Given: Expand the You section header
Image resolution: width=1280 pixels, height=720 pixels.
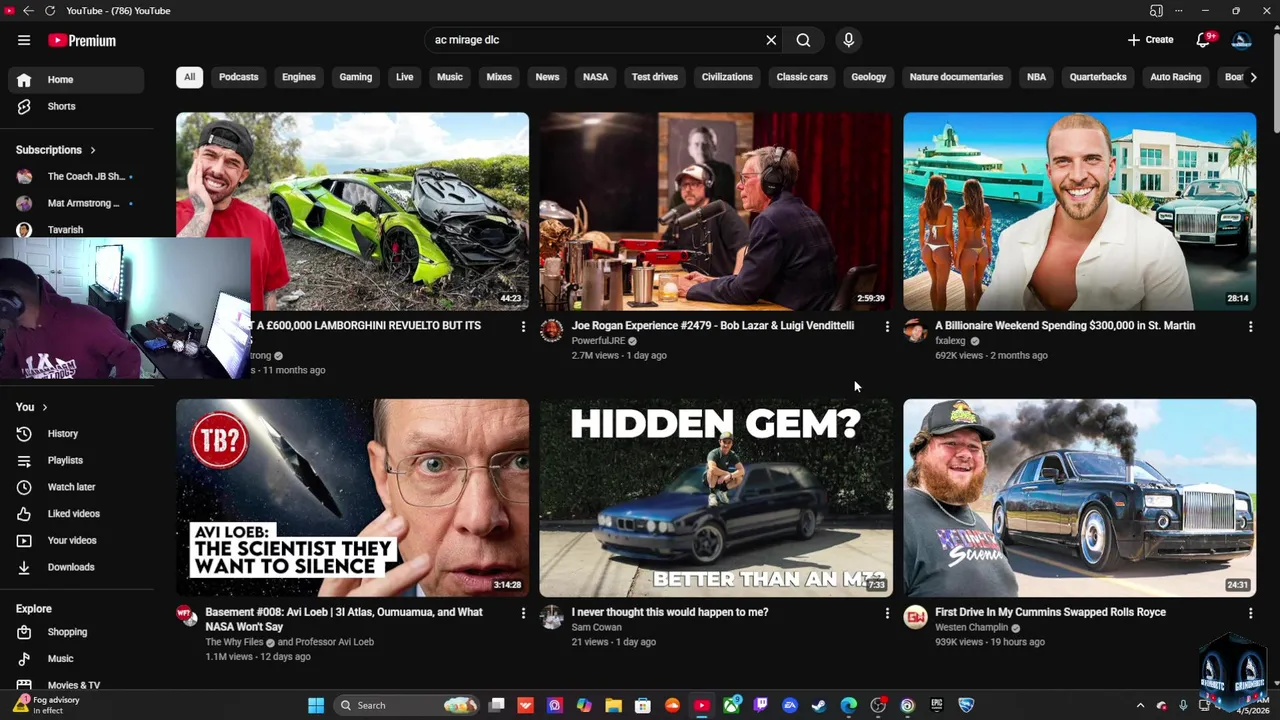Looking at the screenshot, I should pos(32,407).
